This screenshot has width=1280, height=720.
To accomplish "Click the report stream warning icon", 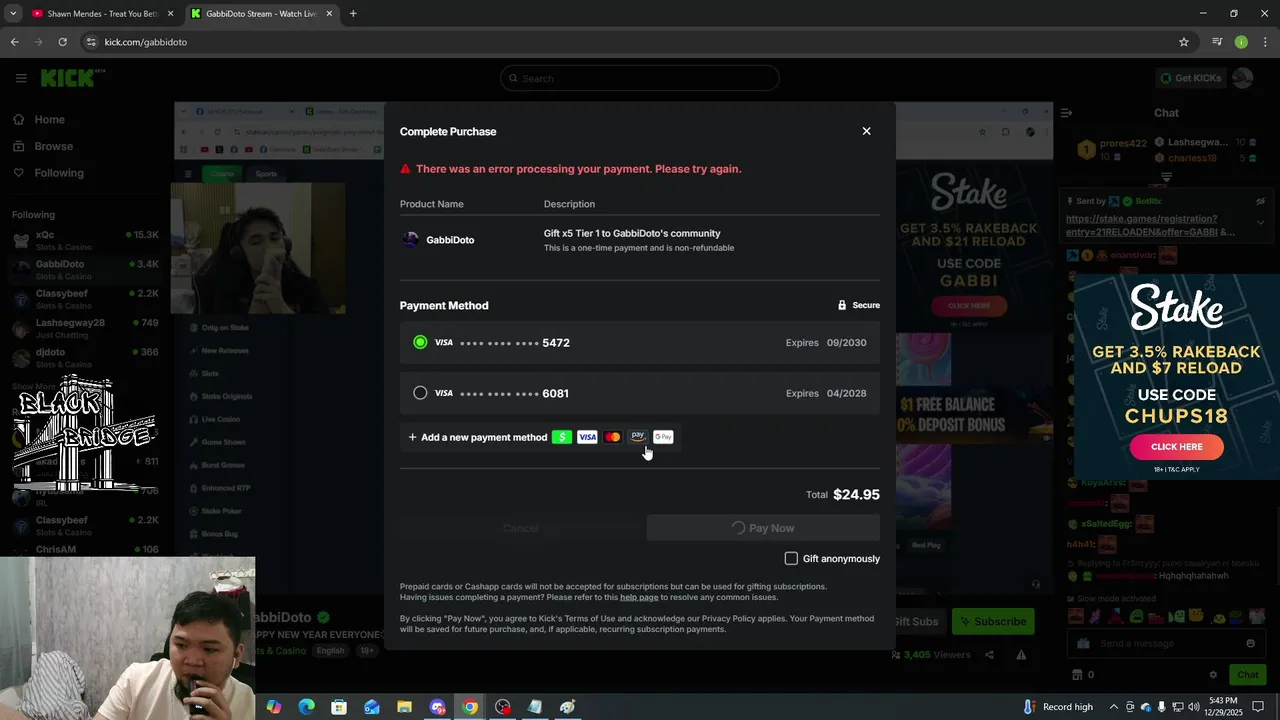I will click(x=1021, y=655).
